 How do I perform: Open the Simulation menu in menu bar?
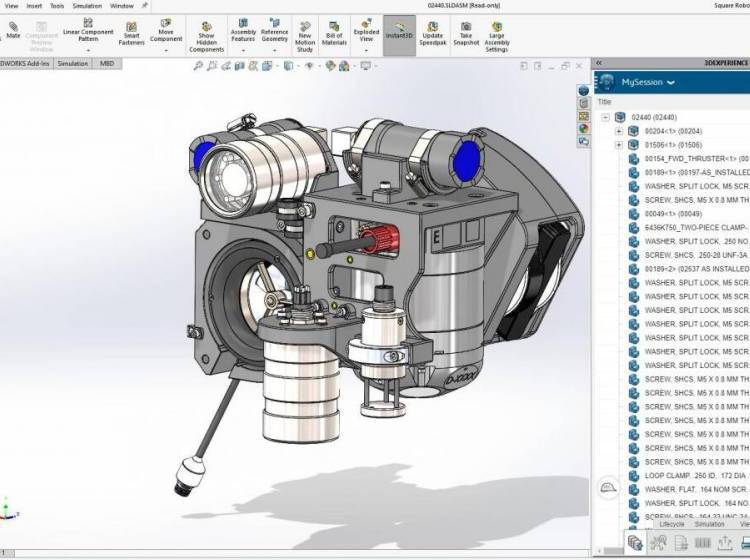[87, 5]
